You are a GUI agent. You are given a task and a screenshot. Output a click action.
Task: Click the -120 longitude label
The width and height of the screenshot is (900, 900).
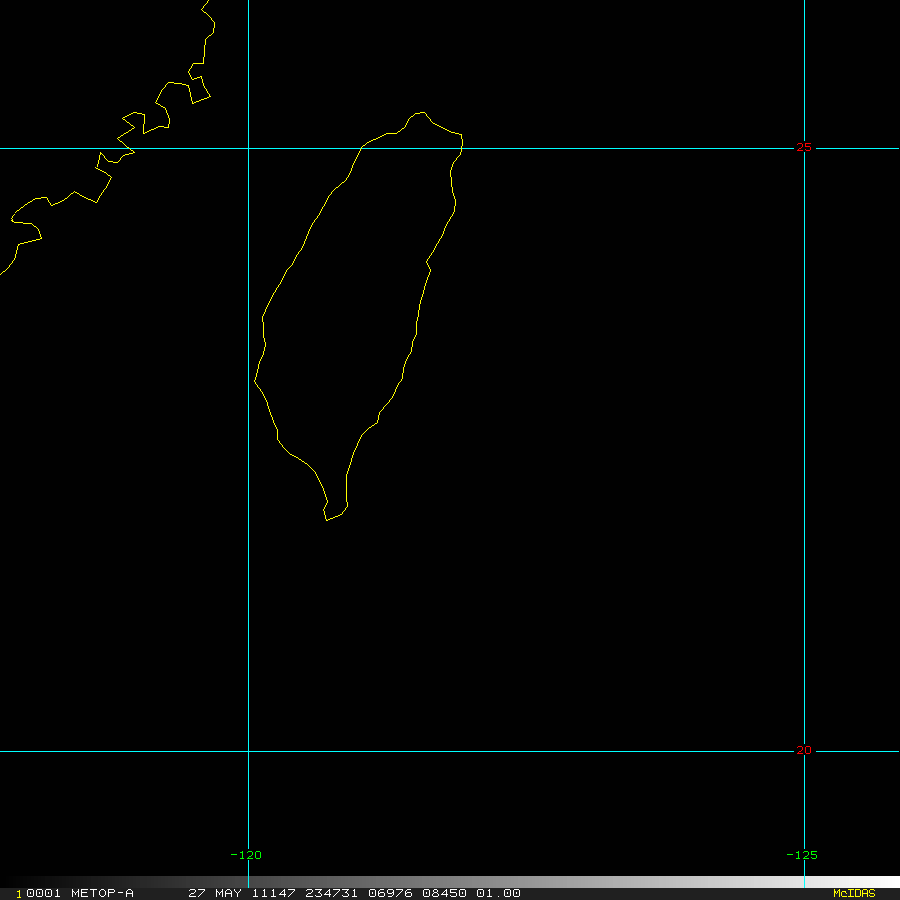coord(246,855)
